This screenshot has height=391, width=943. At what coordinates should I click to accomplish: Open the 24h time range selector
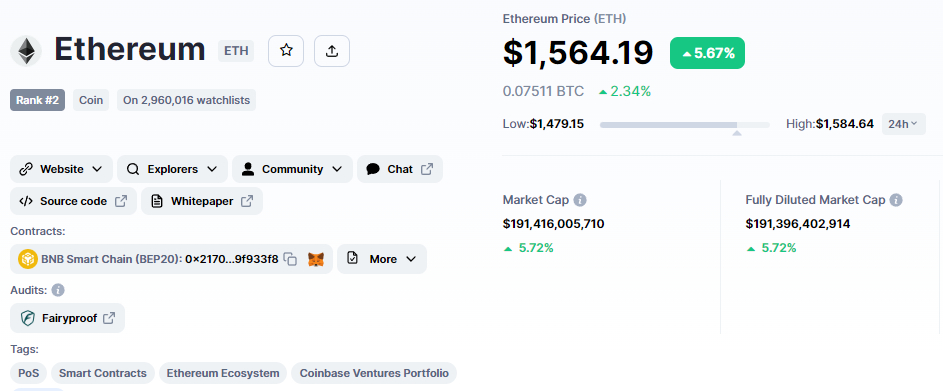(x=904, y=124)
